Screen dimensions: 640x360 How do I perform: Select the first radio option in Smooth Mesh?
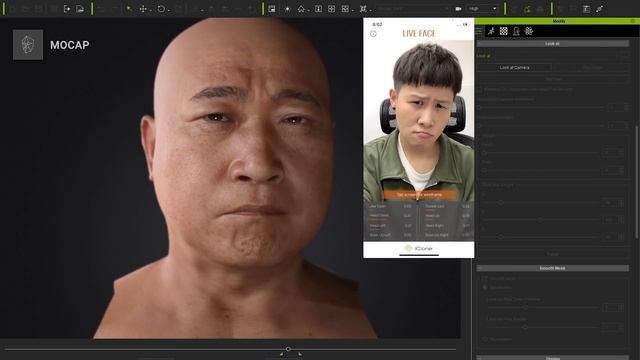(485, 287)
